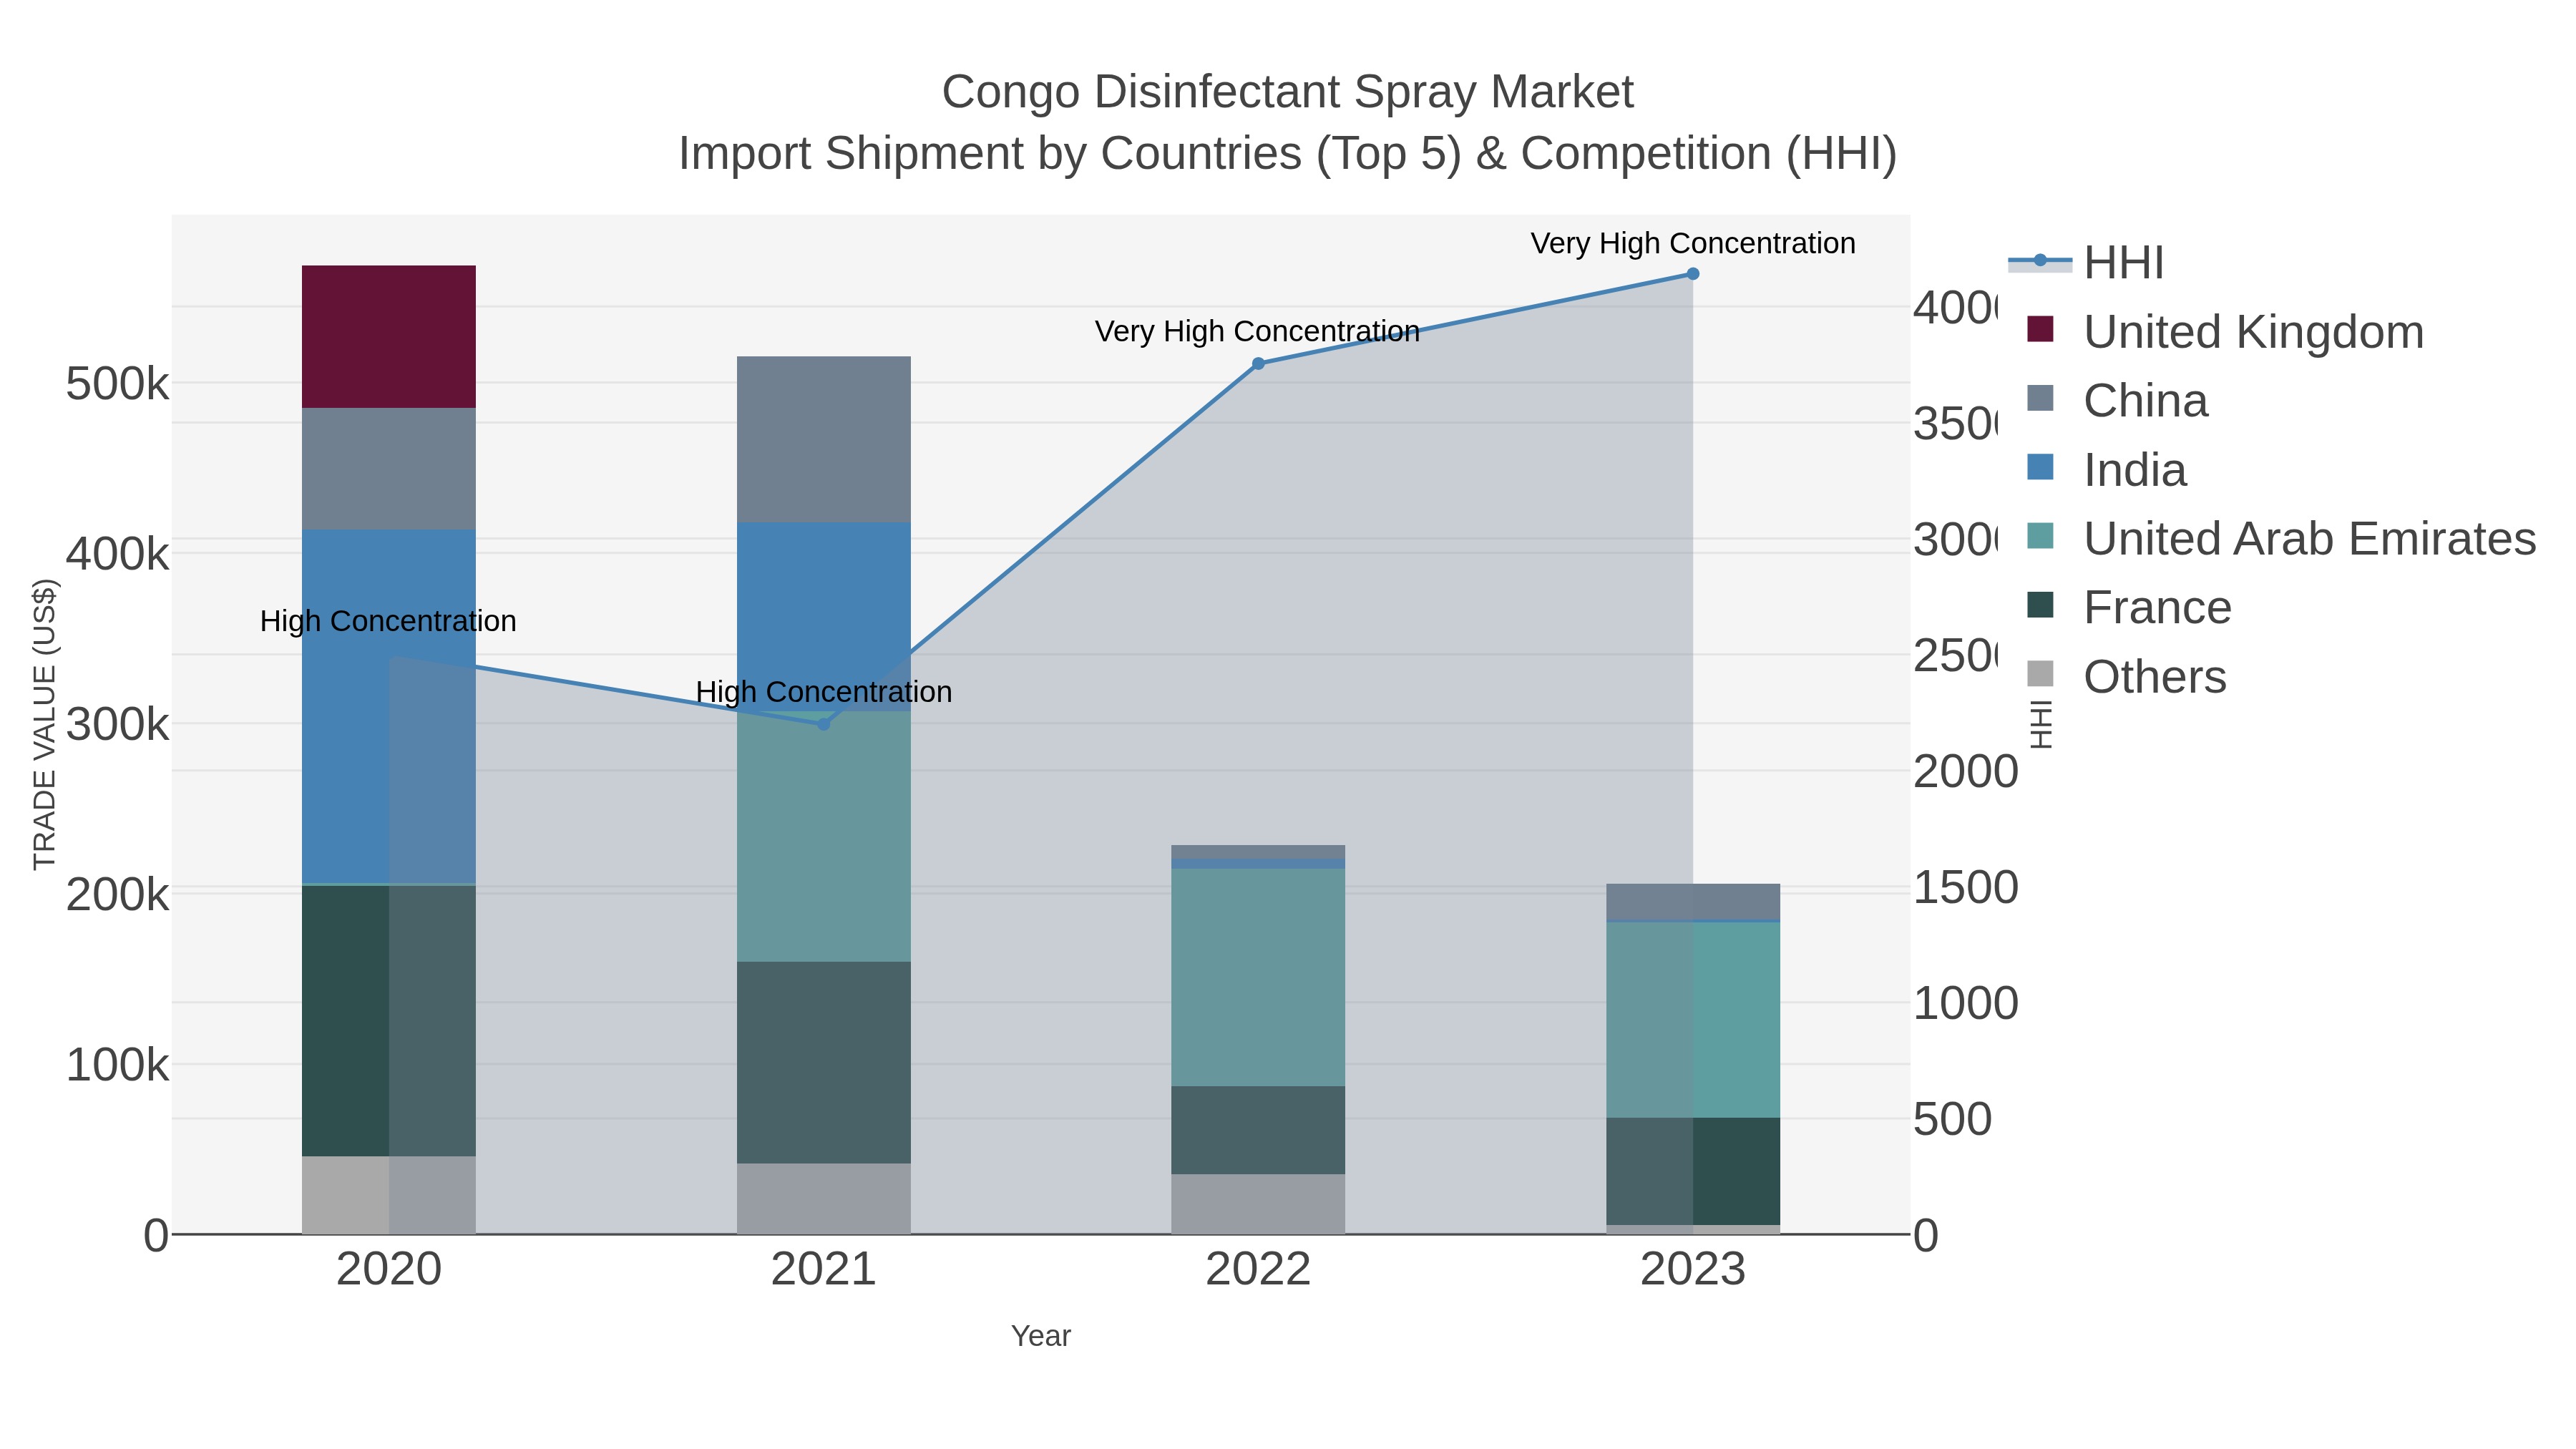This screenshot has width=2576, height=1449.
Task: Click the 2021 'High Concentration' annotation
Action: [824, 692]
